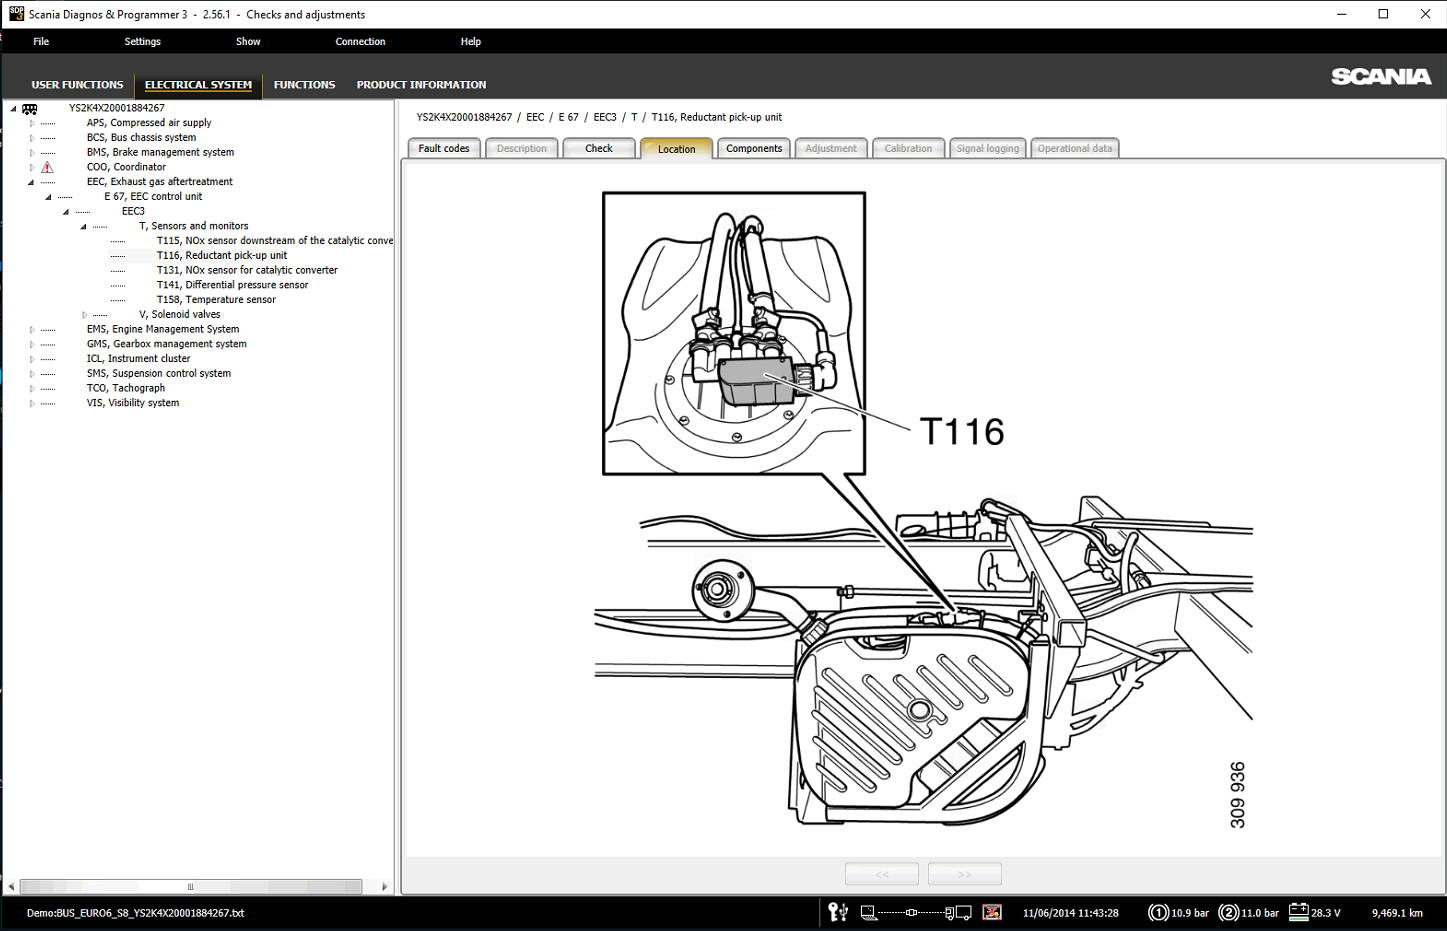Click the vehicle icon beside YS2K4X20001884267
Screen dimensions: 1447x931
pyautogui.click(x=30, y=109)
